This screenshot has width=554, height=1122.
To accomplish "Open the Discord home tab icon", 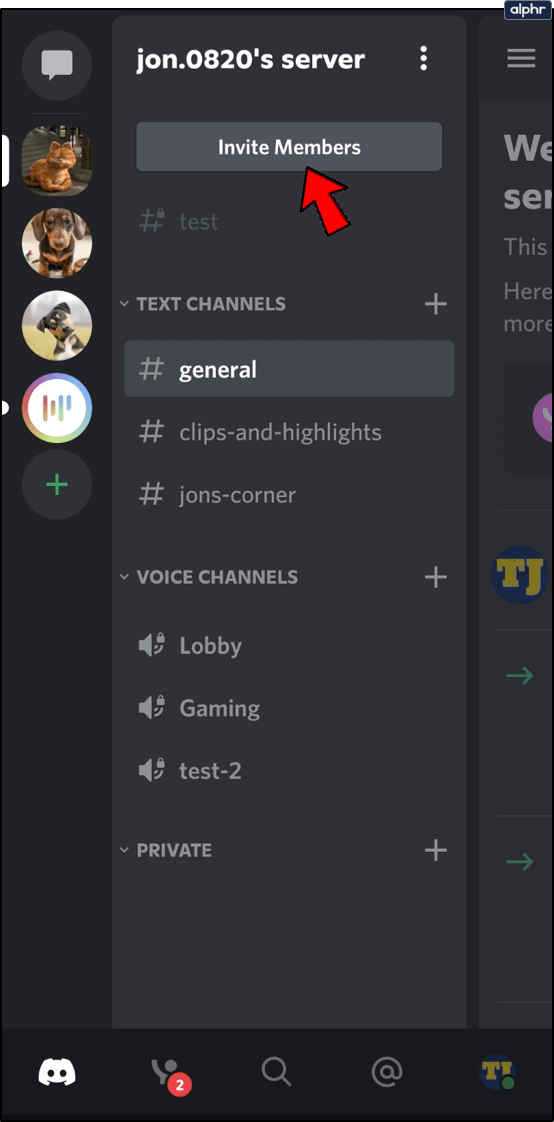I will pos(57,1073).
